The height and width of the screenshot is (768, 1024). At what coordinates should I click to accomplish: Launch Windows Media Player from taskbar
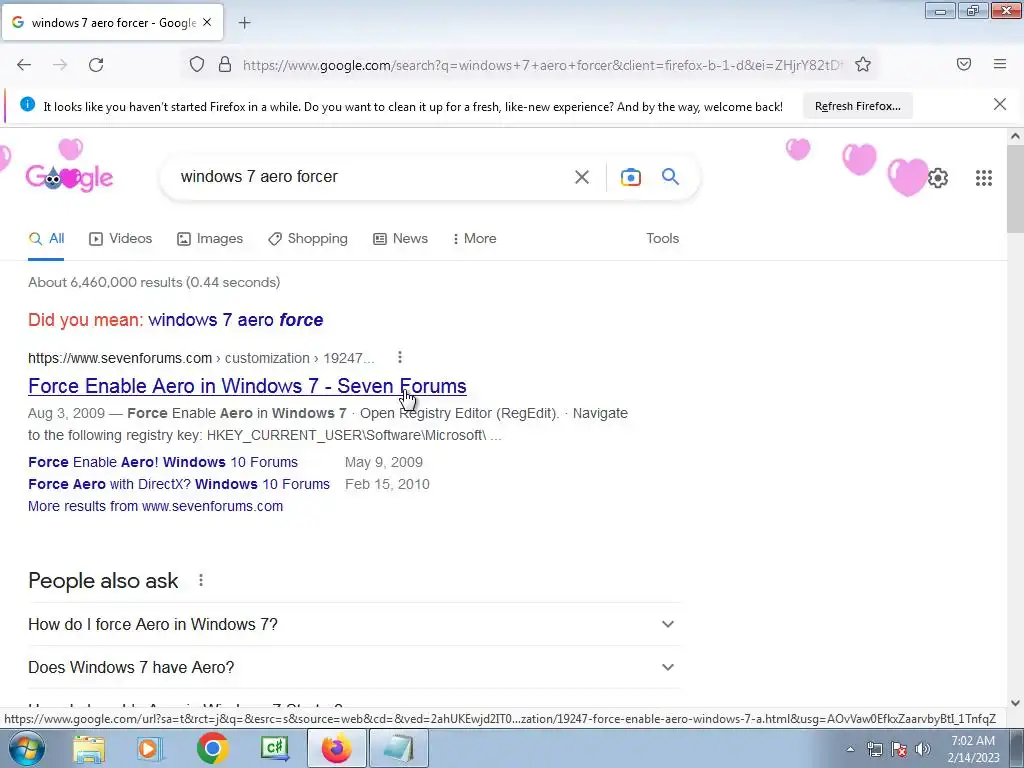(150, 748)
